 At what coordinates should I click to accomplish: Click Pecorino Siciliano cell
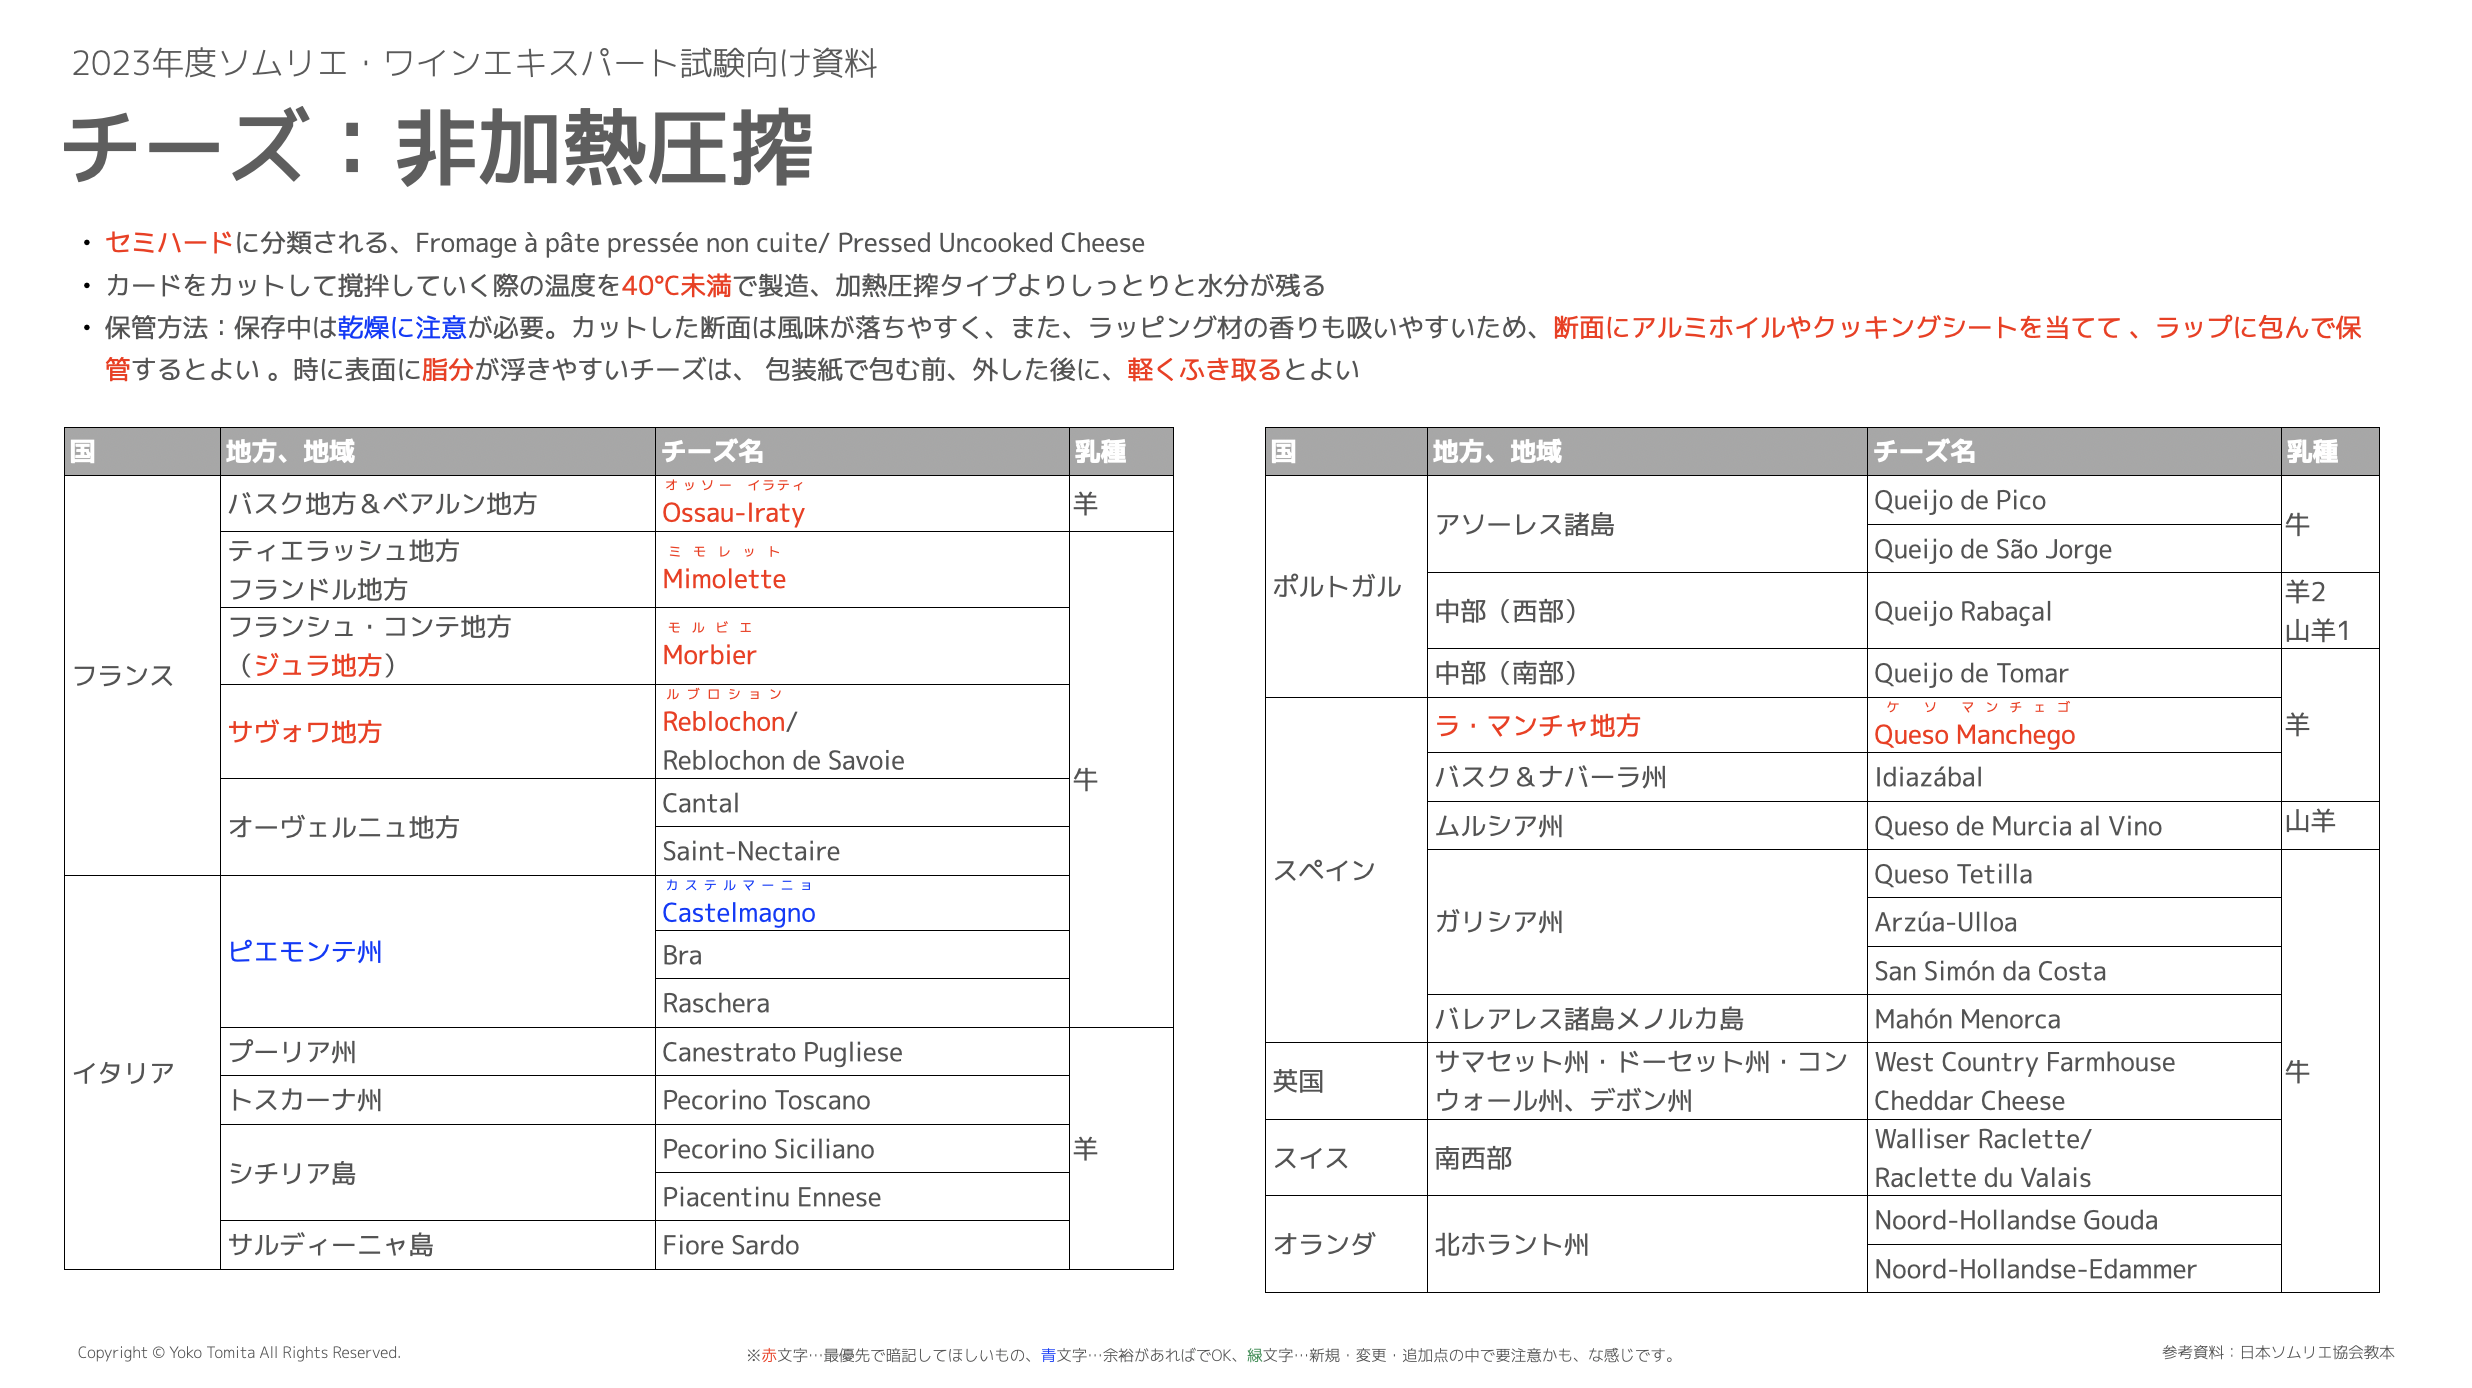(x=862, y=1149)
